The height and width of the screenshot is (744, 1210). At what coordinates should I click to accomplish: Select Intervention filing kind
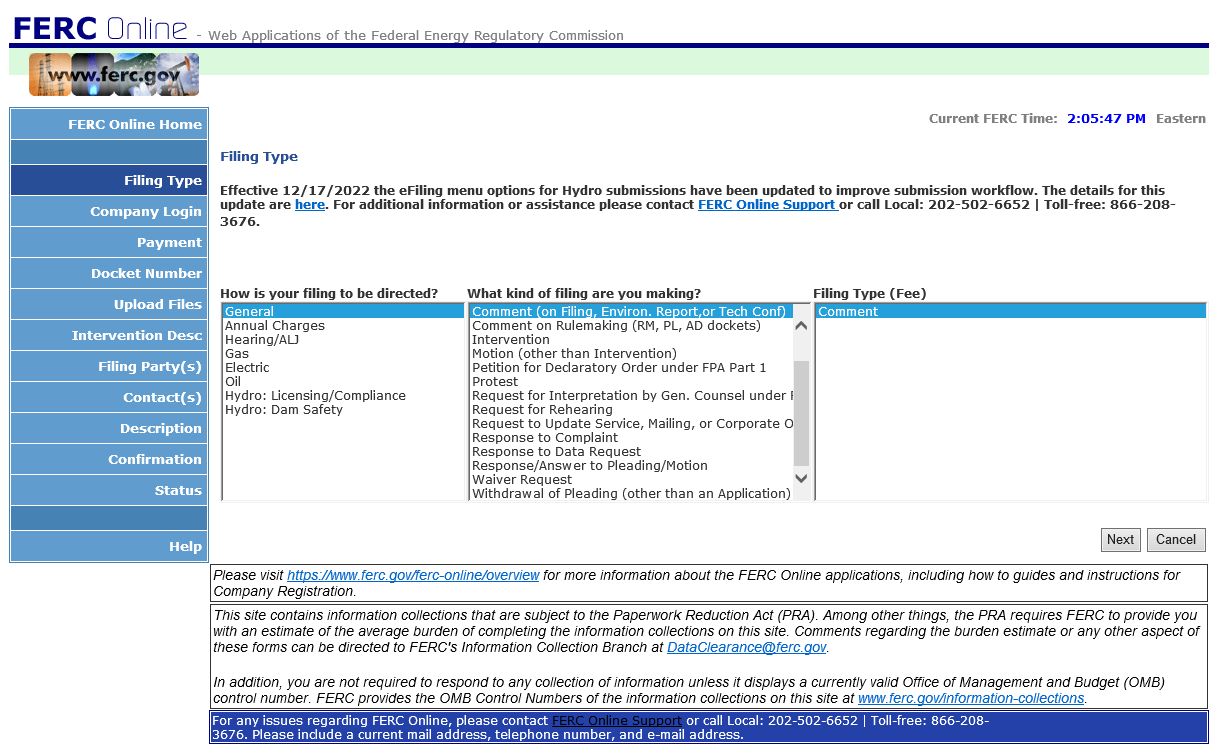click(631, 340)
